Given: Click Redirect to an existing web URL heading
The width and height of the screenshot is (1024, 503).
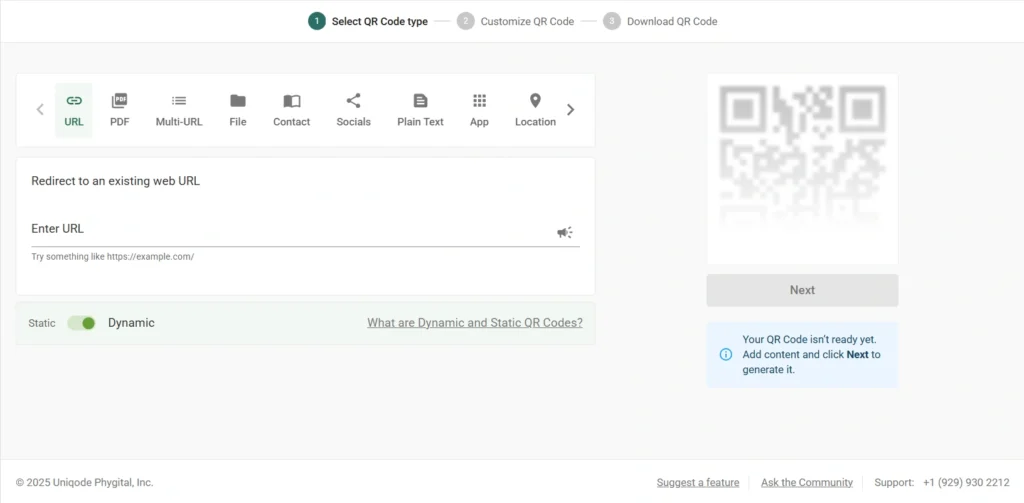Looking at the screenshot, I should click(x=116, y=181).
